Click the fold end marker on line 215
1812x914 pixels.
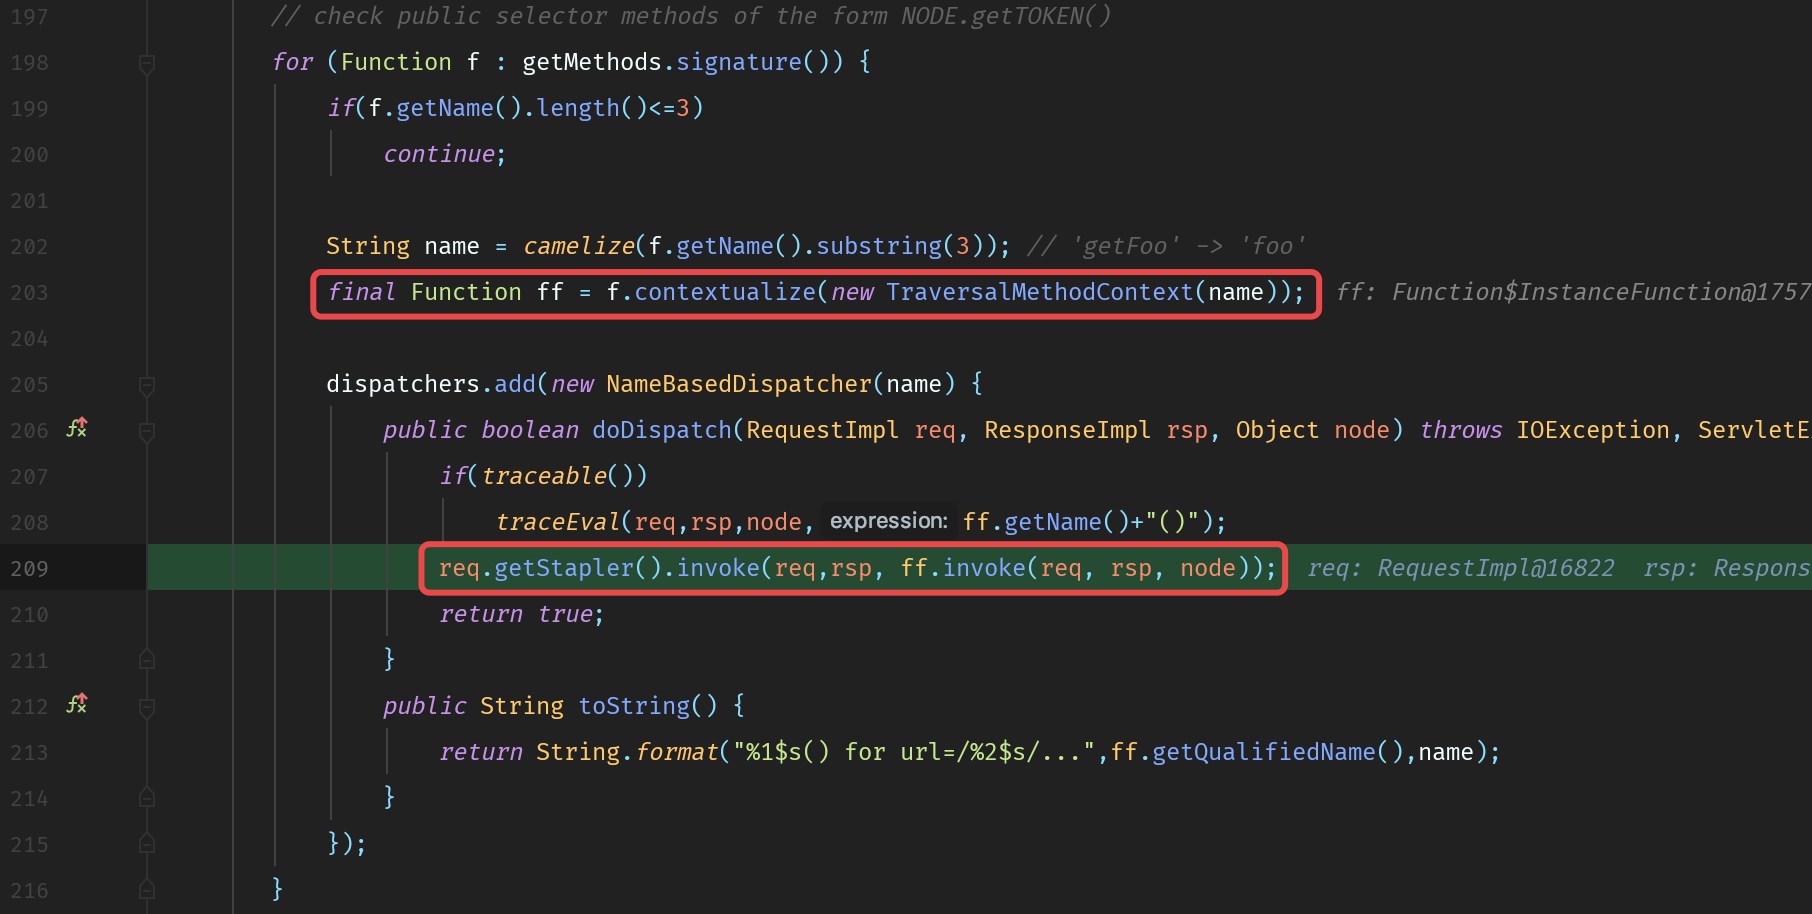pos(147,843)
